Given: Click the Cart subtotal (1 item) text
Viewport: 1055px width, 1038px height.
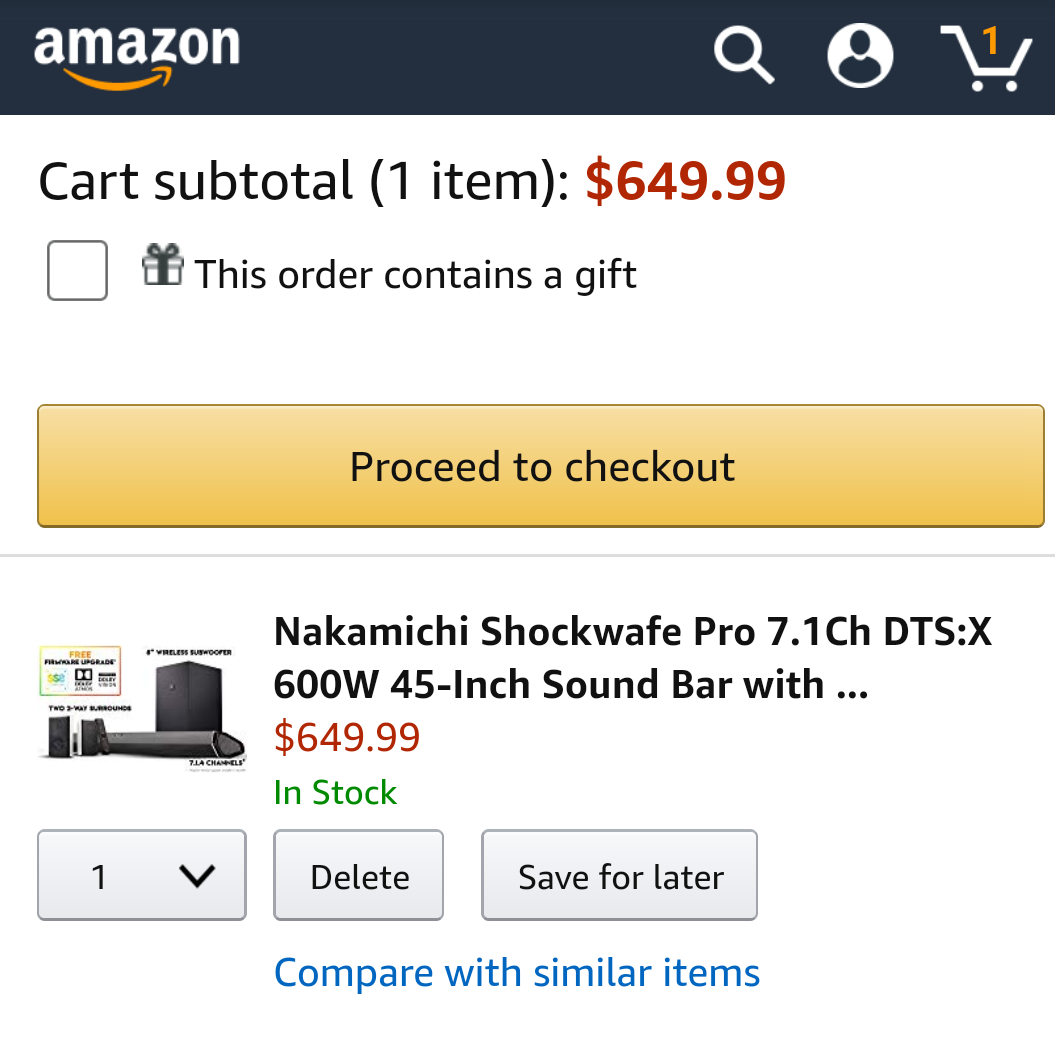Looking at the screenshot, I should click(304, 182).
